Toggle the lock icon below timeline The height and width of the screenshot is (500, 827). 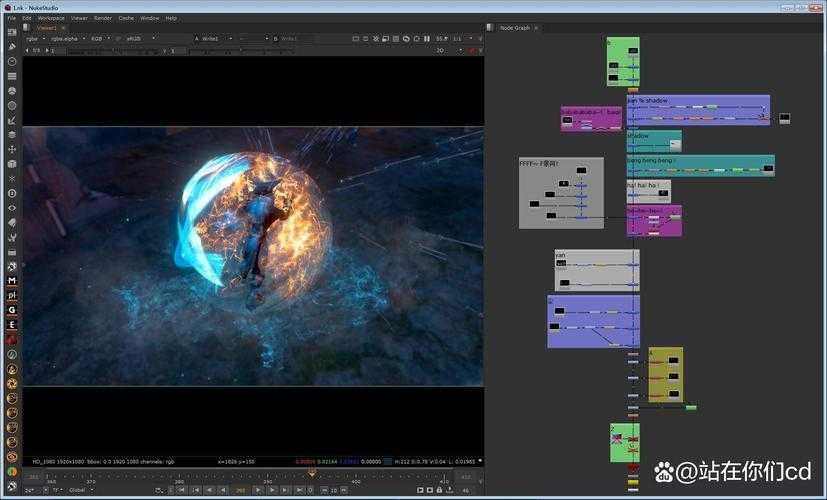(x=439, y=490)
